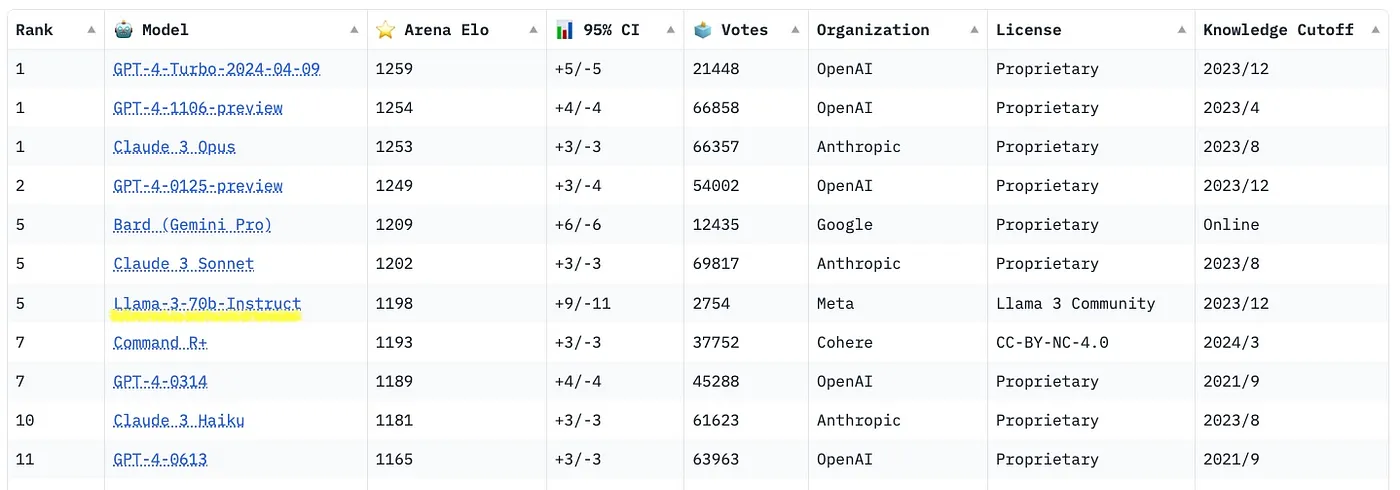Open the GPT-4-Turbo-2024-04-09 model link
Viewport: 1400px width, 490px height.
click(217, 69)
